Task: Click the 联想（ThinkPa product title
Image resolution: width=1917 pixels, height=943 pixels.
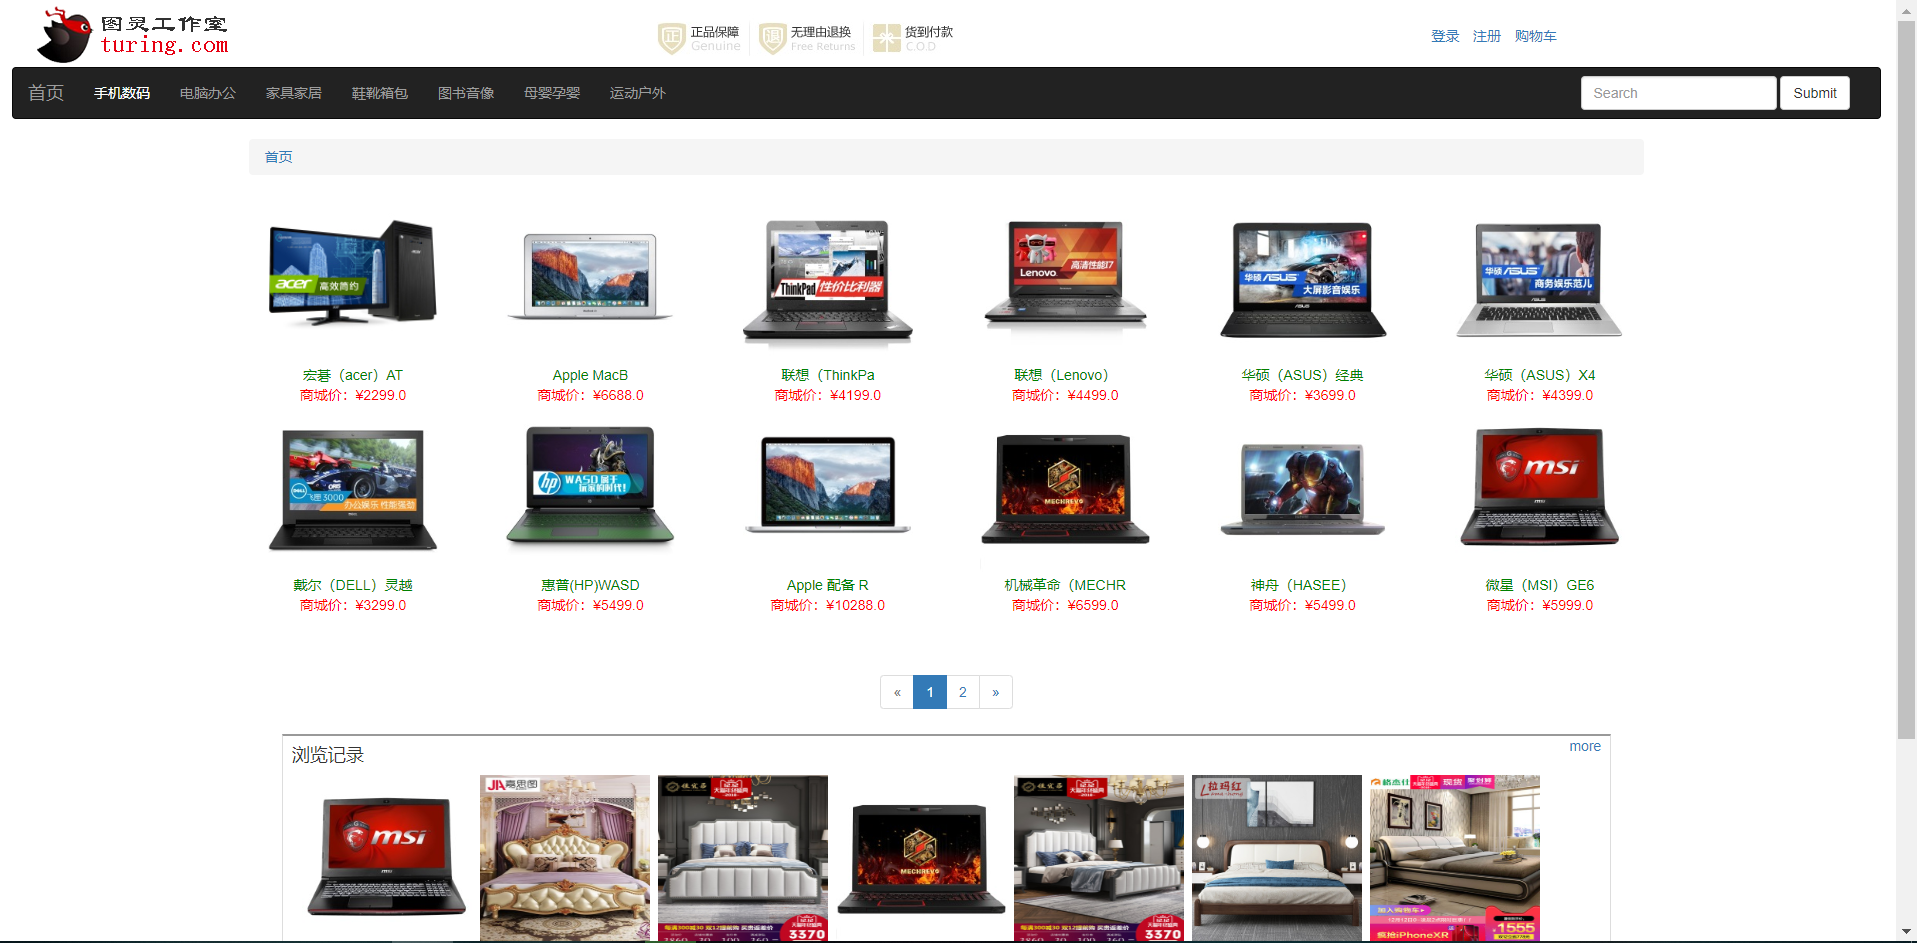Action: coord(828,375)
